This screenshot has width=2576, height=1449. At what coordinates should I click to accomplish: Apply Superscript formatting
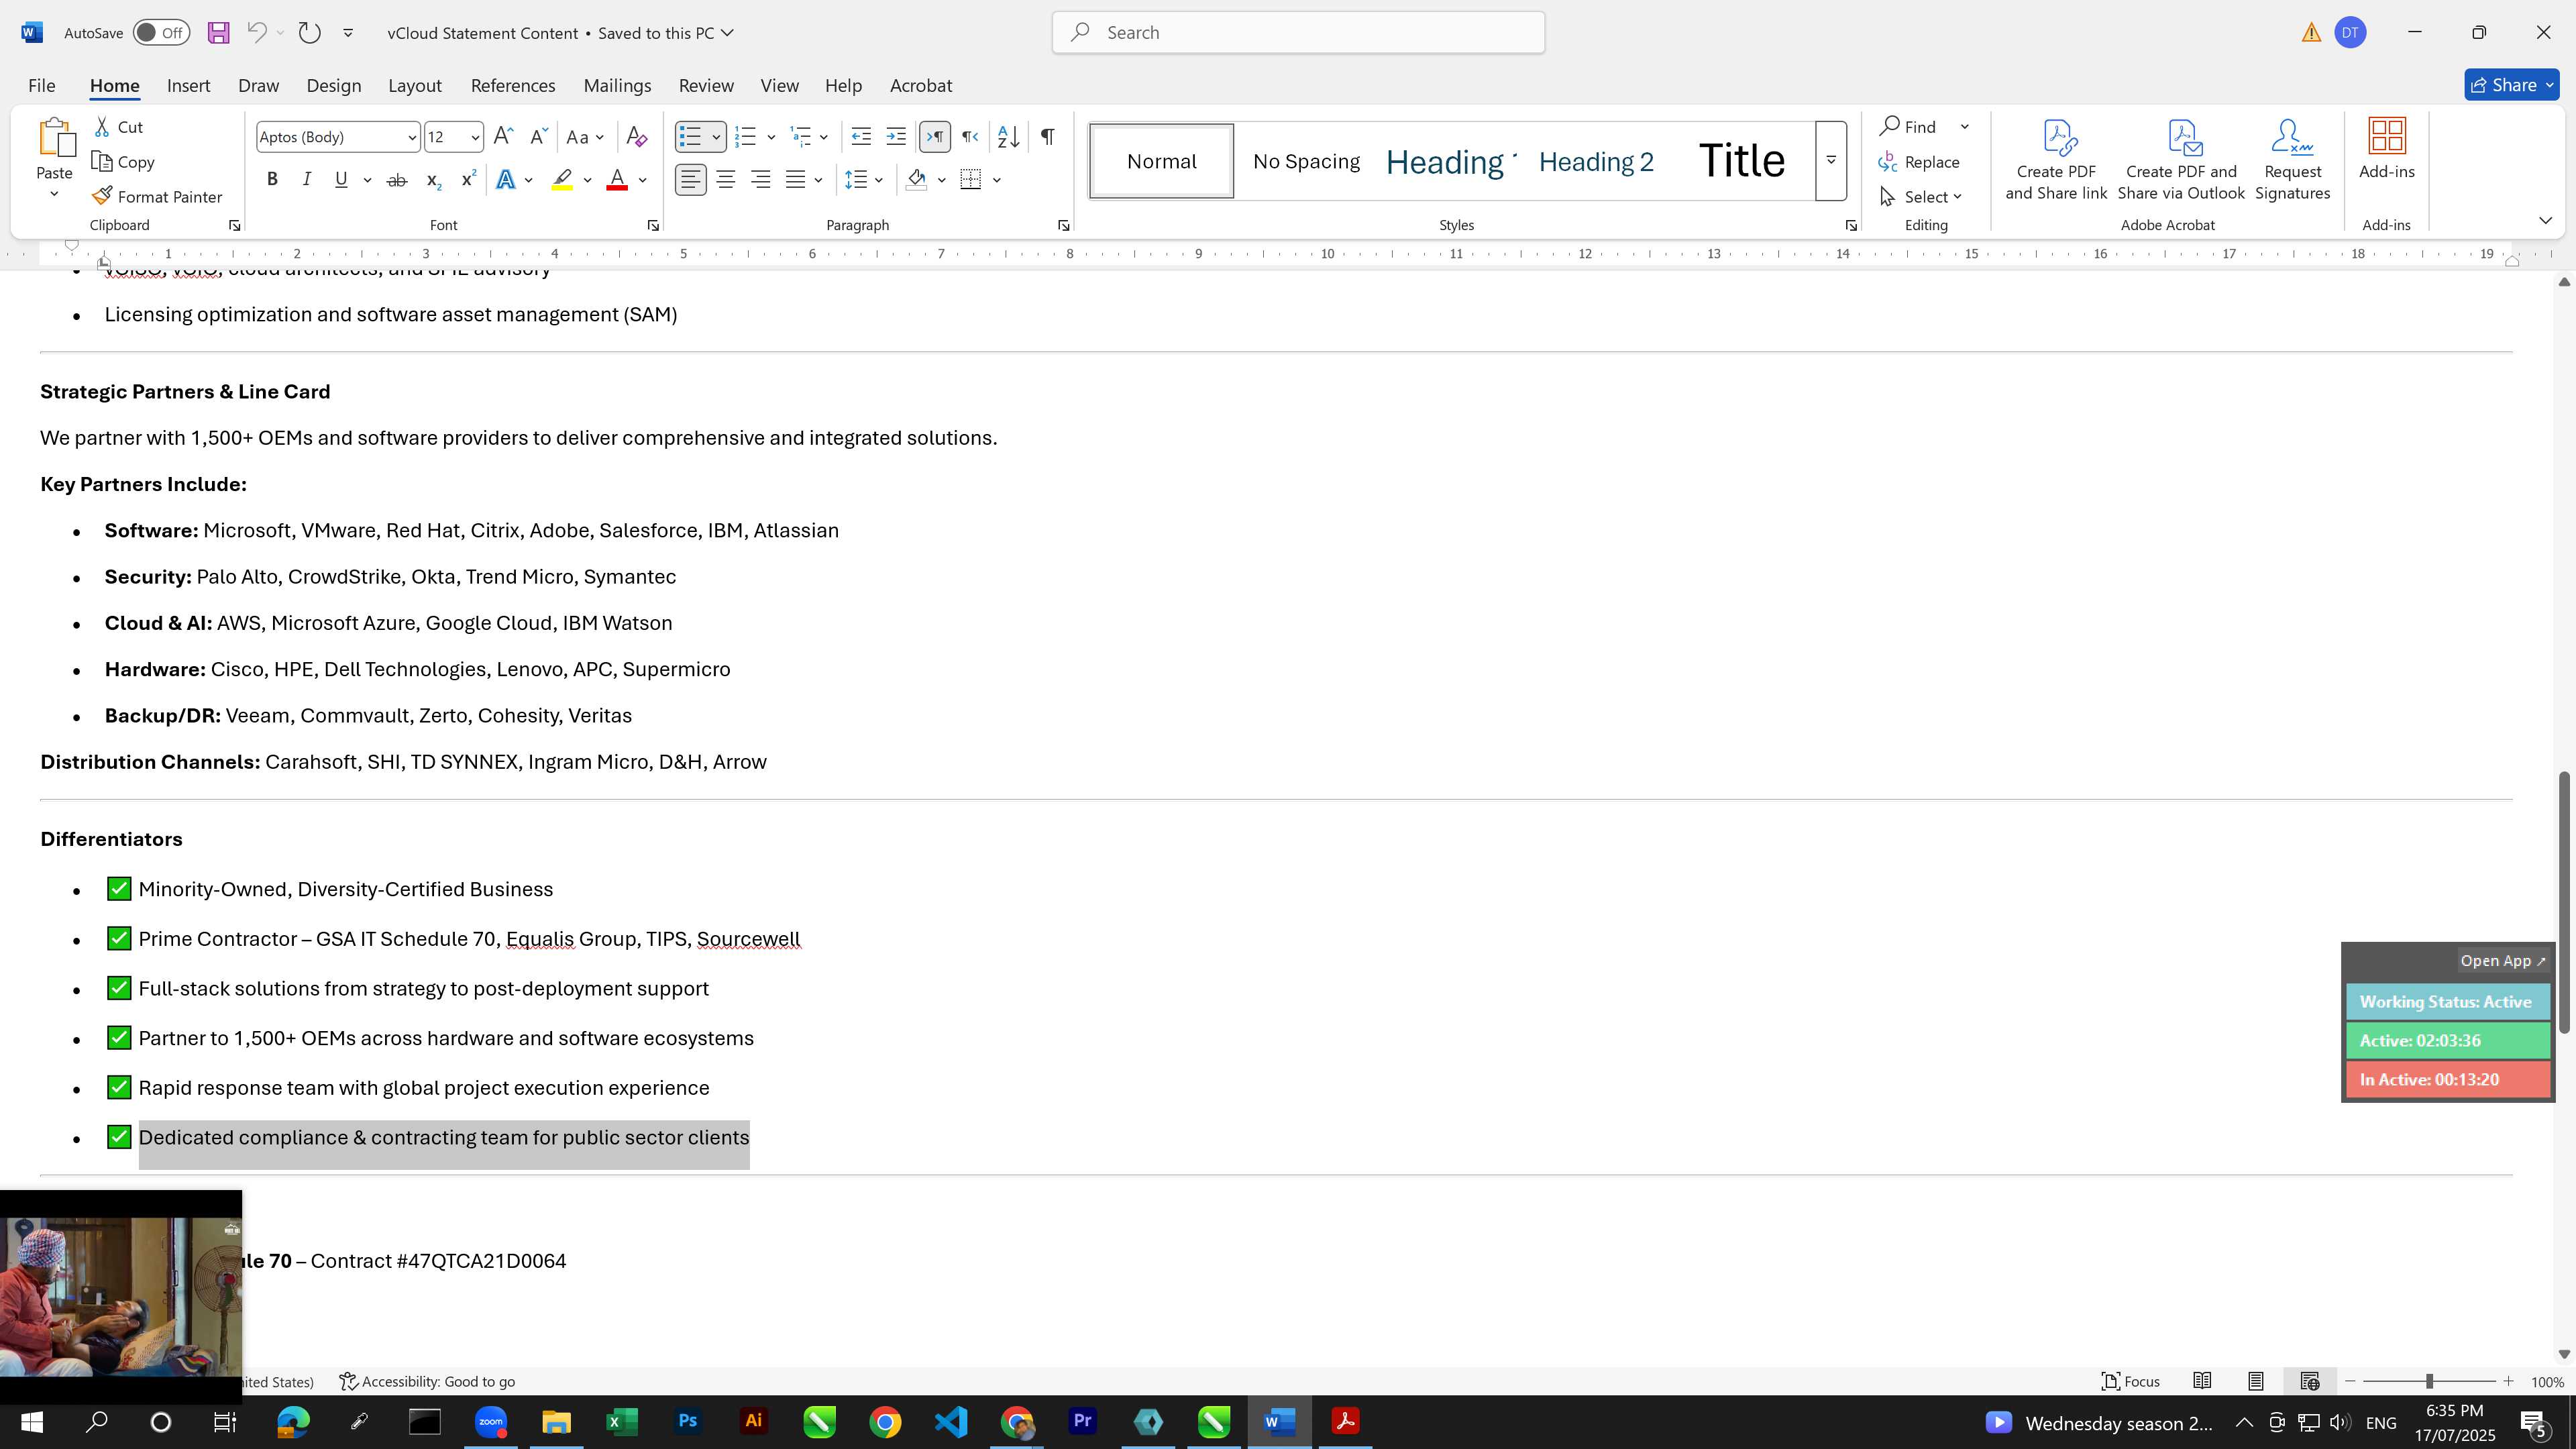click(x=467, y=180)
